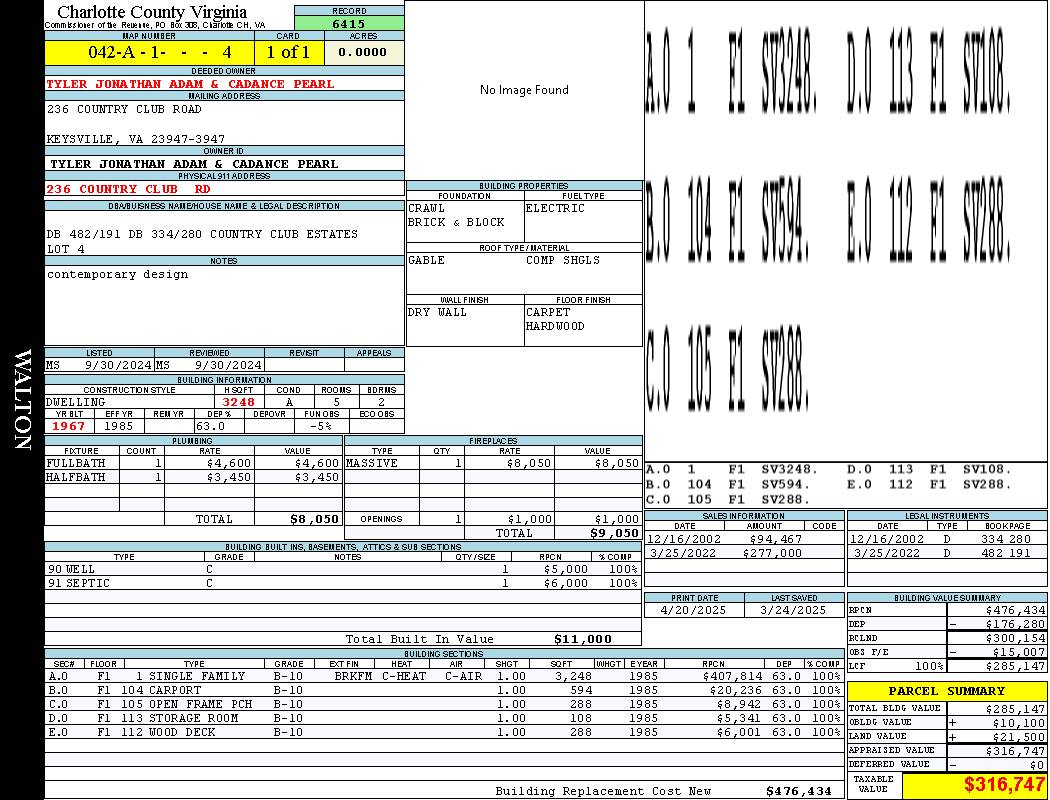Click the 'No Image Found' placeholder

(524, 90)
